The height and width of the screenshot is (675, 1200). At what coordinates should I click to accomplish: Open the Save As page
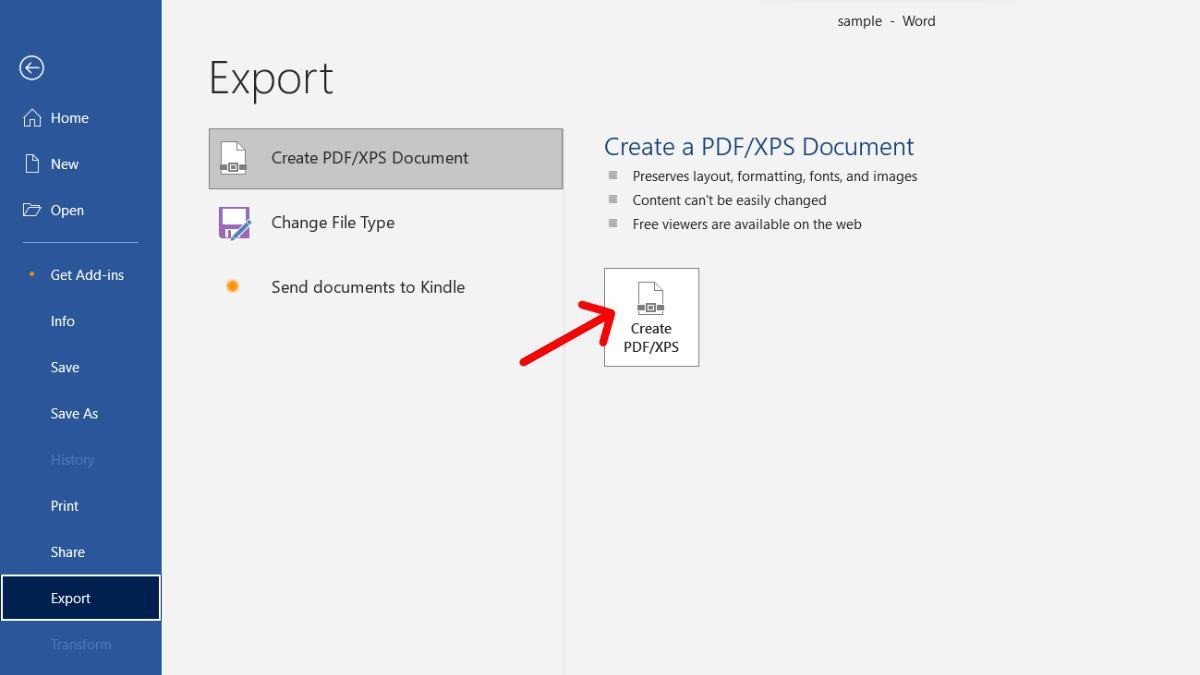(74, 413)
